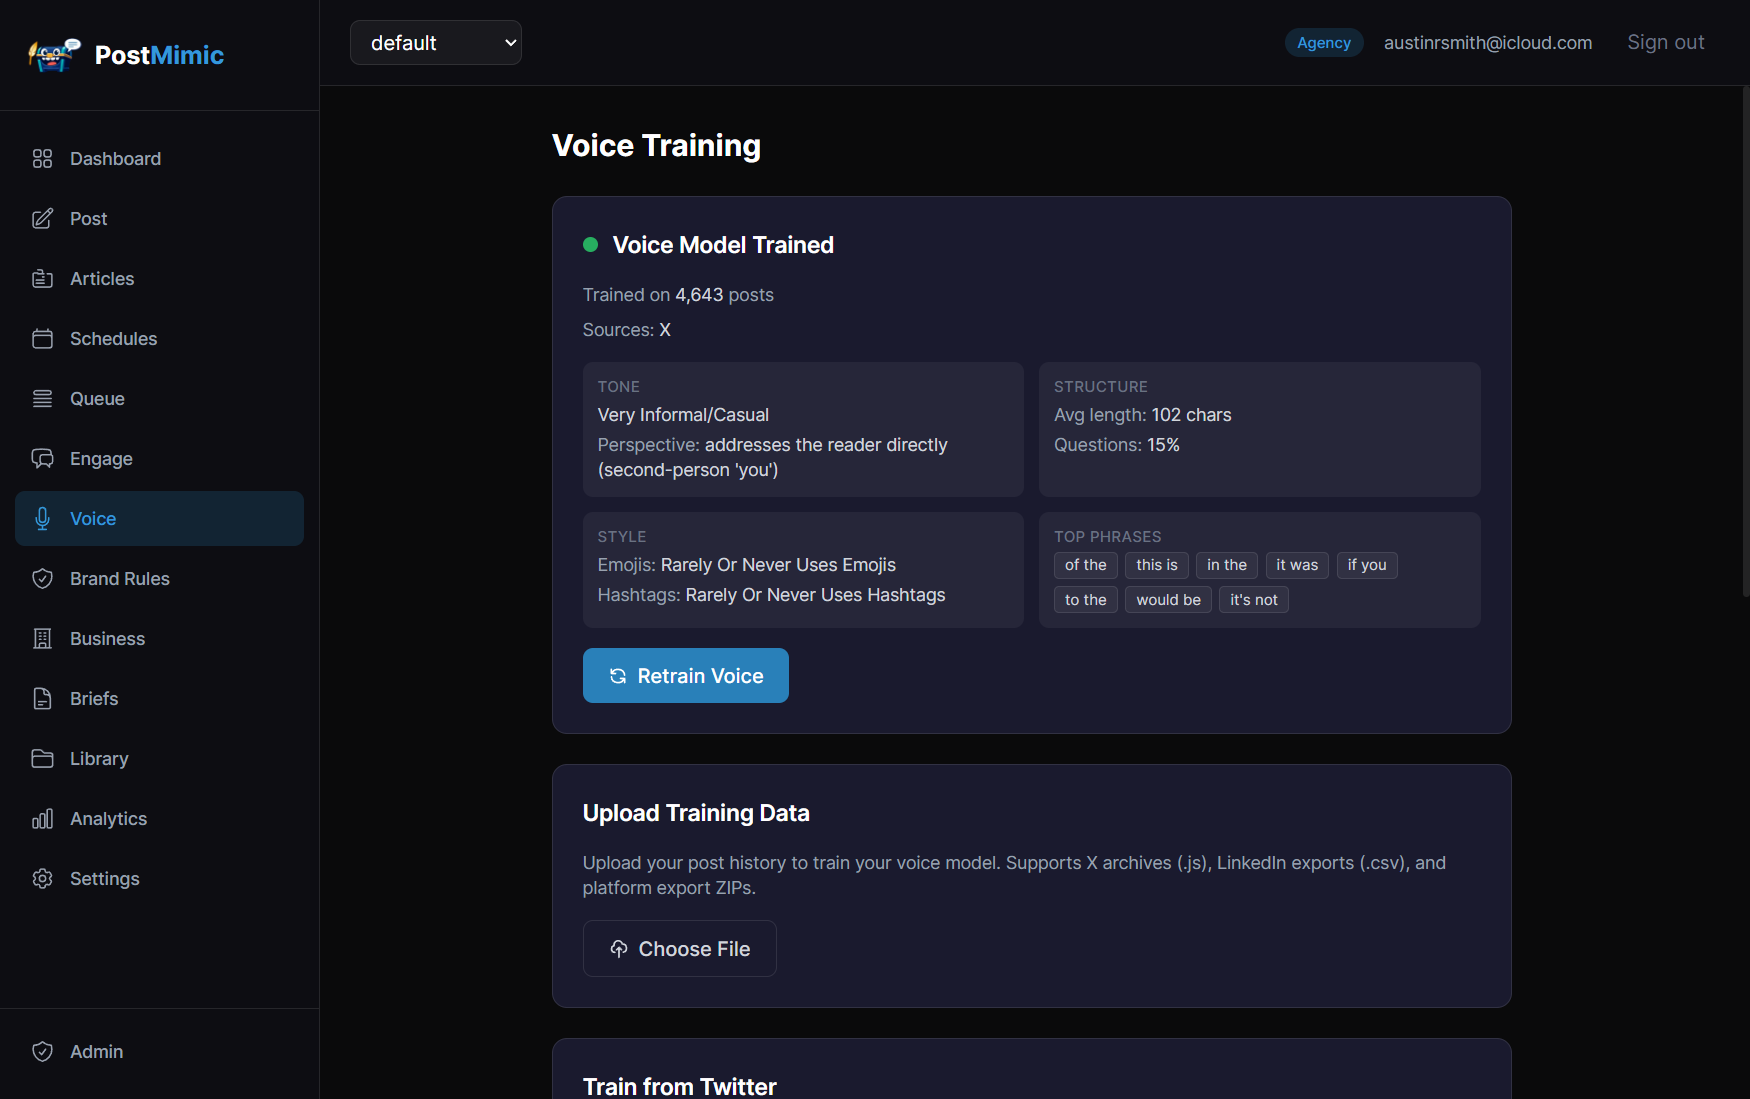Click the Engage chat bubbles icon
This screenshot has height=1099, width=1750.
click(x=42, y=459)
